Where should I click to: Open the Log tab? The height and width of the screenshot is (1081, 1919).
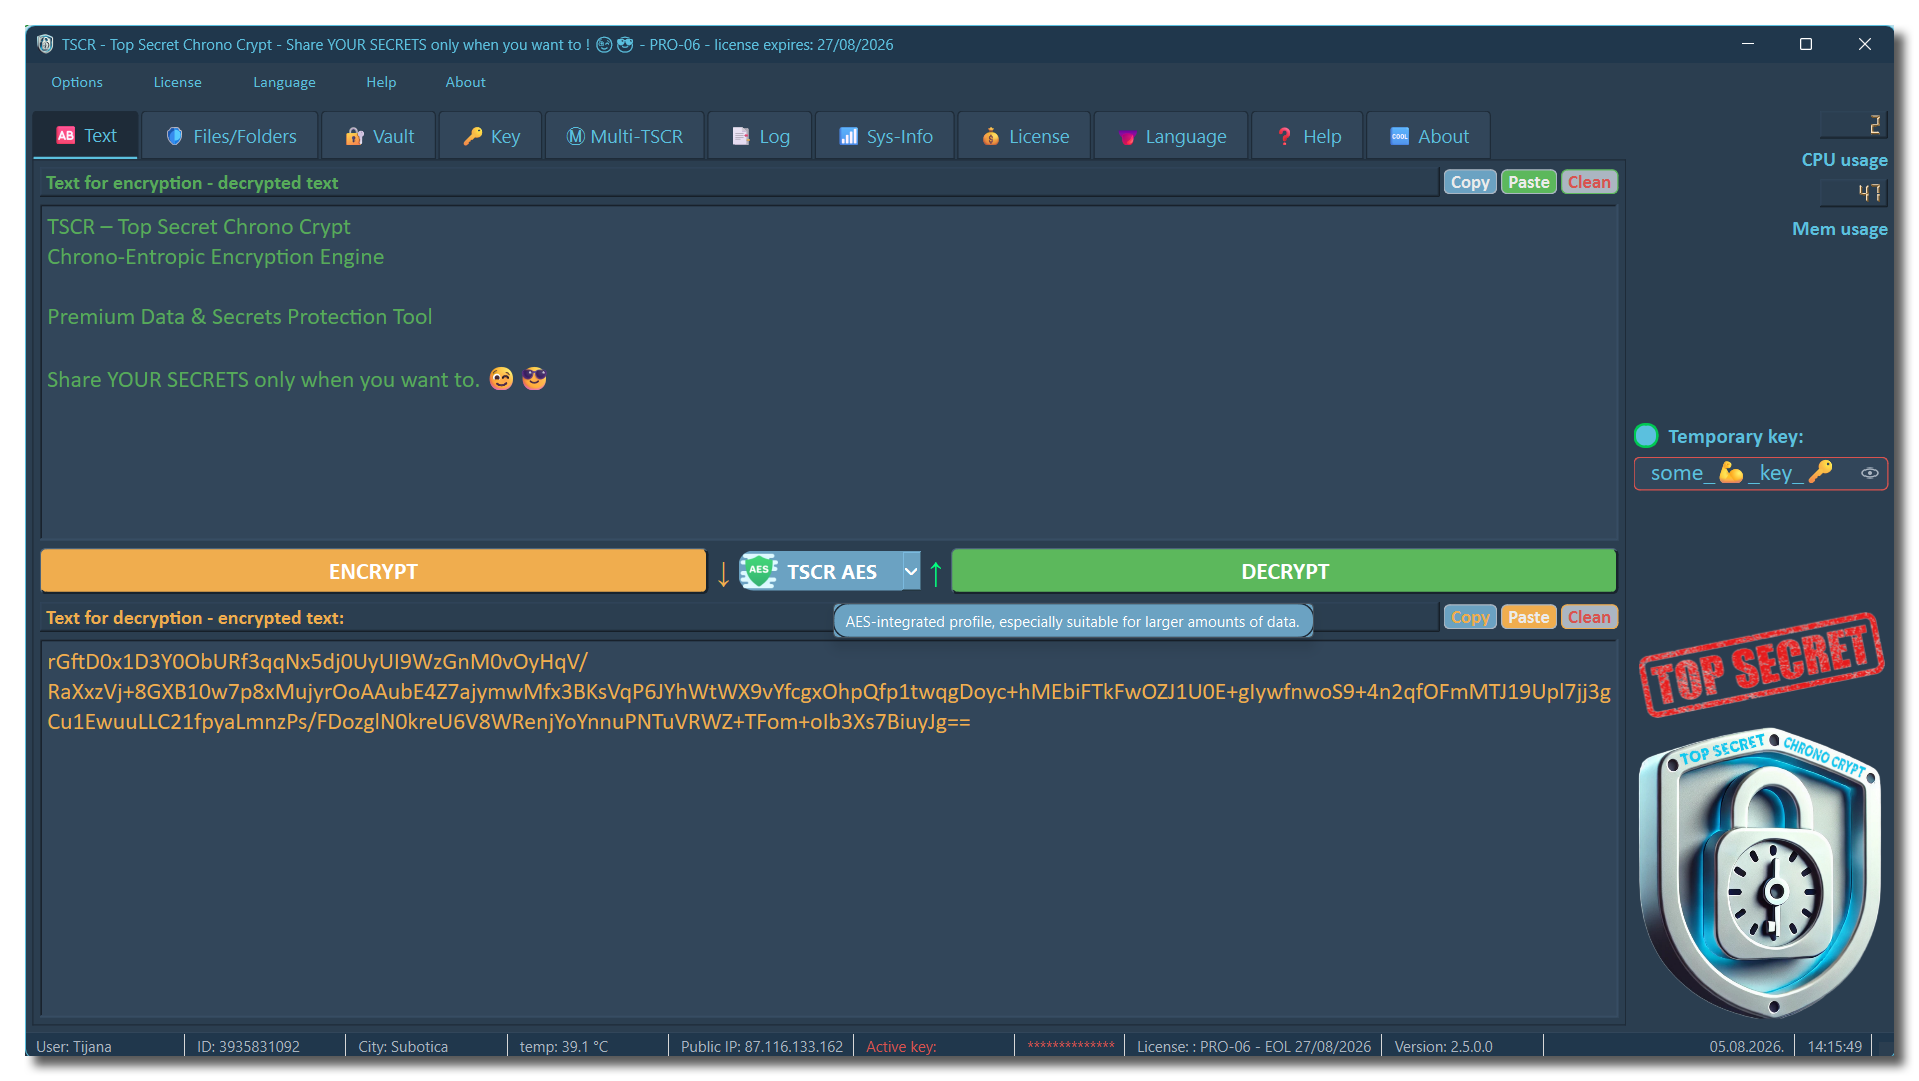point(761,136)
